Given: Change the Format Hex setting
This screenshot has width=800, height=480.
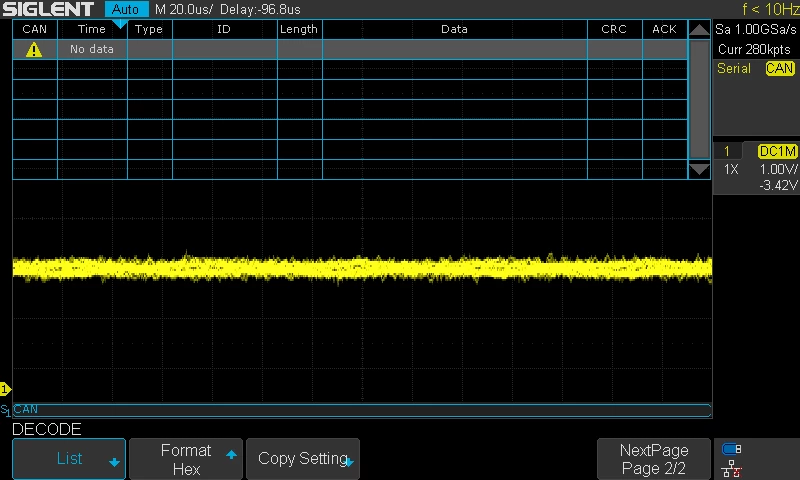Looking at the screenshot, I should 186,459.
